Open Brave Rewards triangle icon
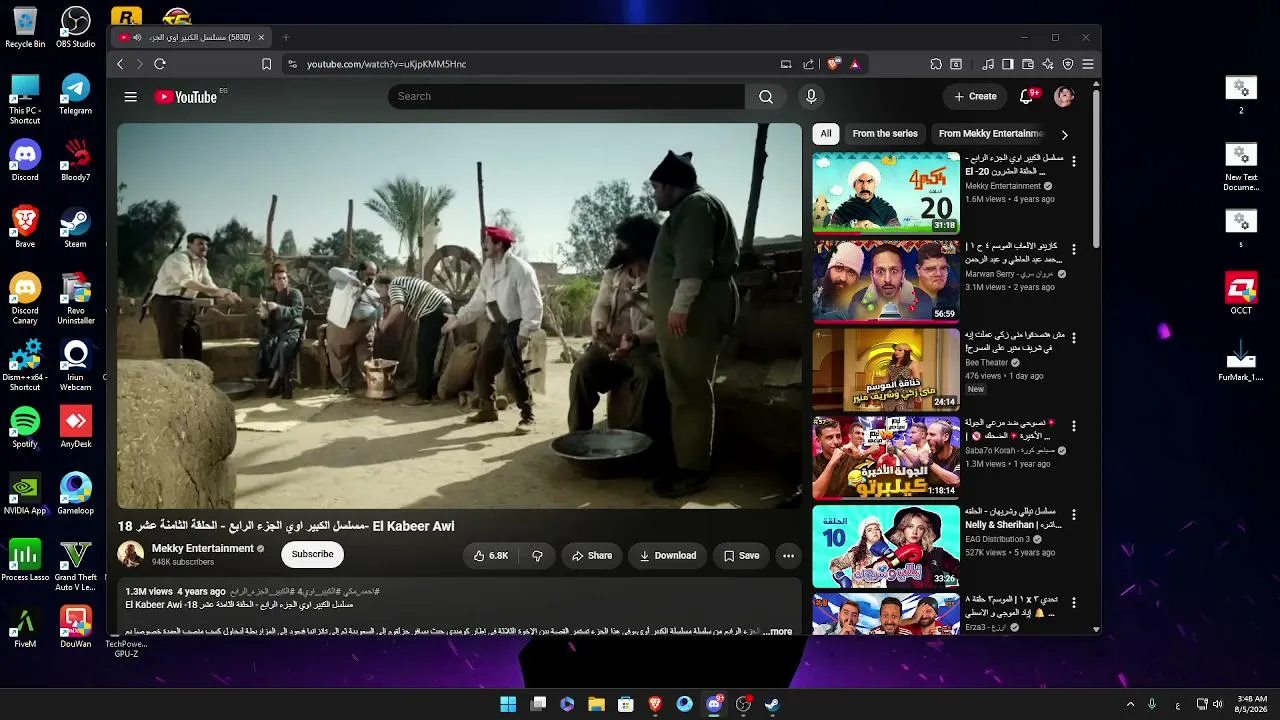Screen dimensions: 1280x720 coord(855,64)
